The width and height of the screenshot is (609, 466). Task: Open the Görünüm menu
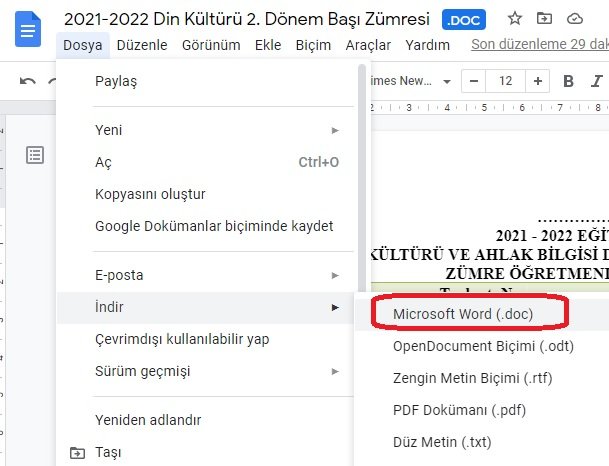211,45
